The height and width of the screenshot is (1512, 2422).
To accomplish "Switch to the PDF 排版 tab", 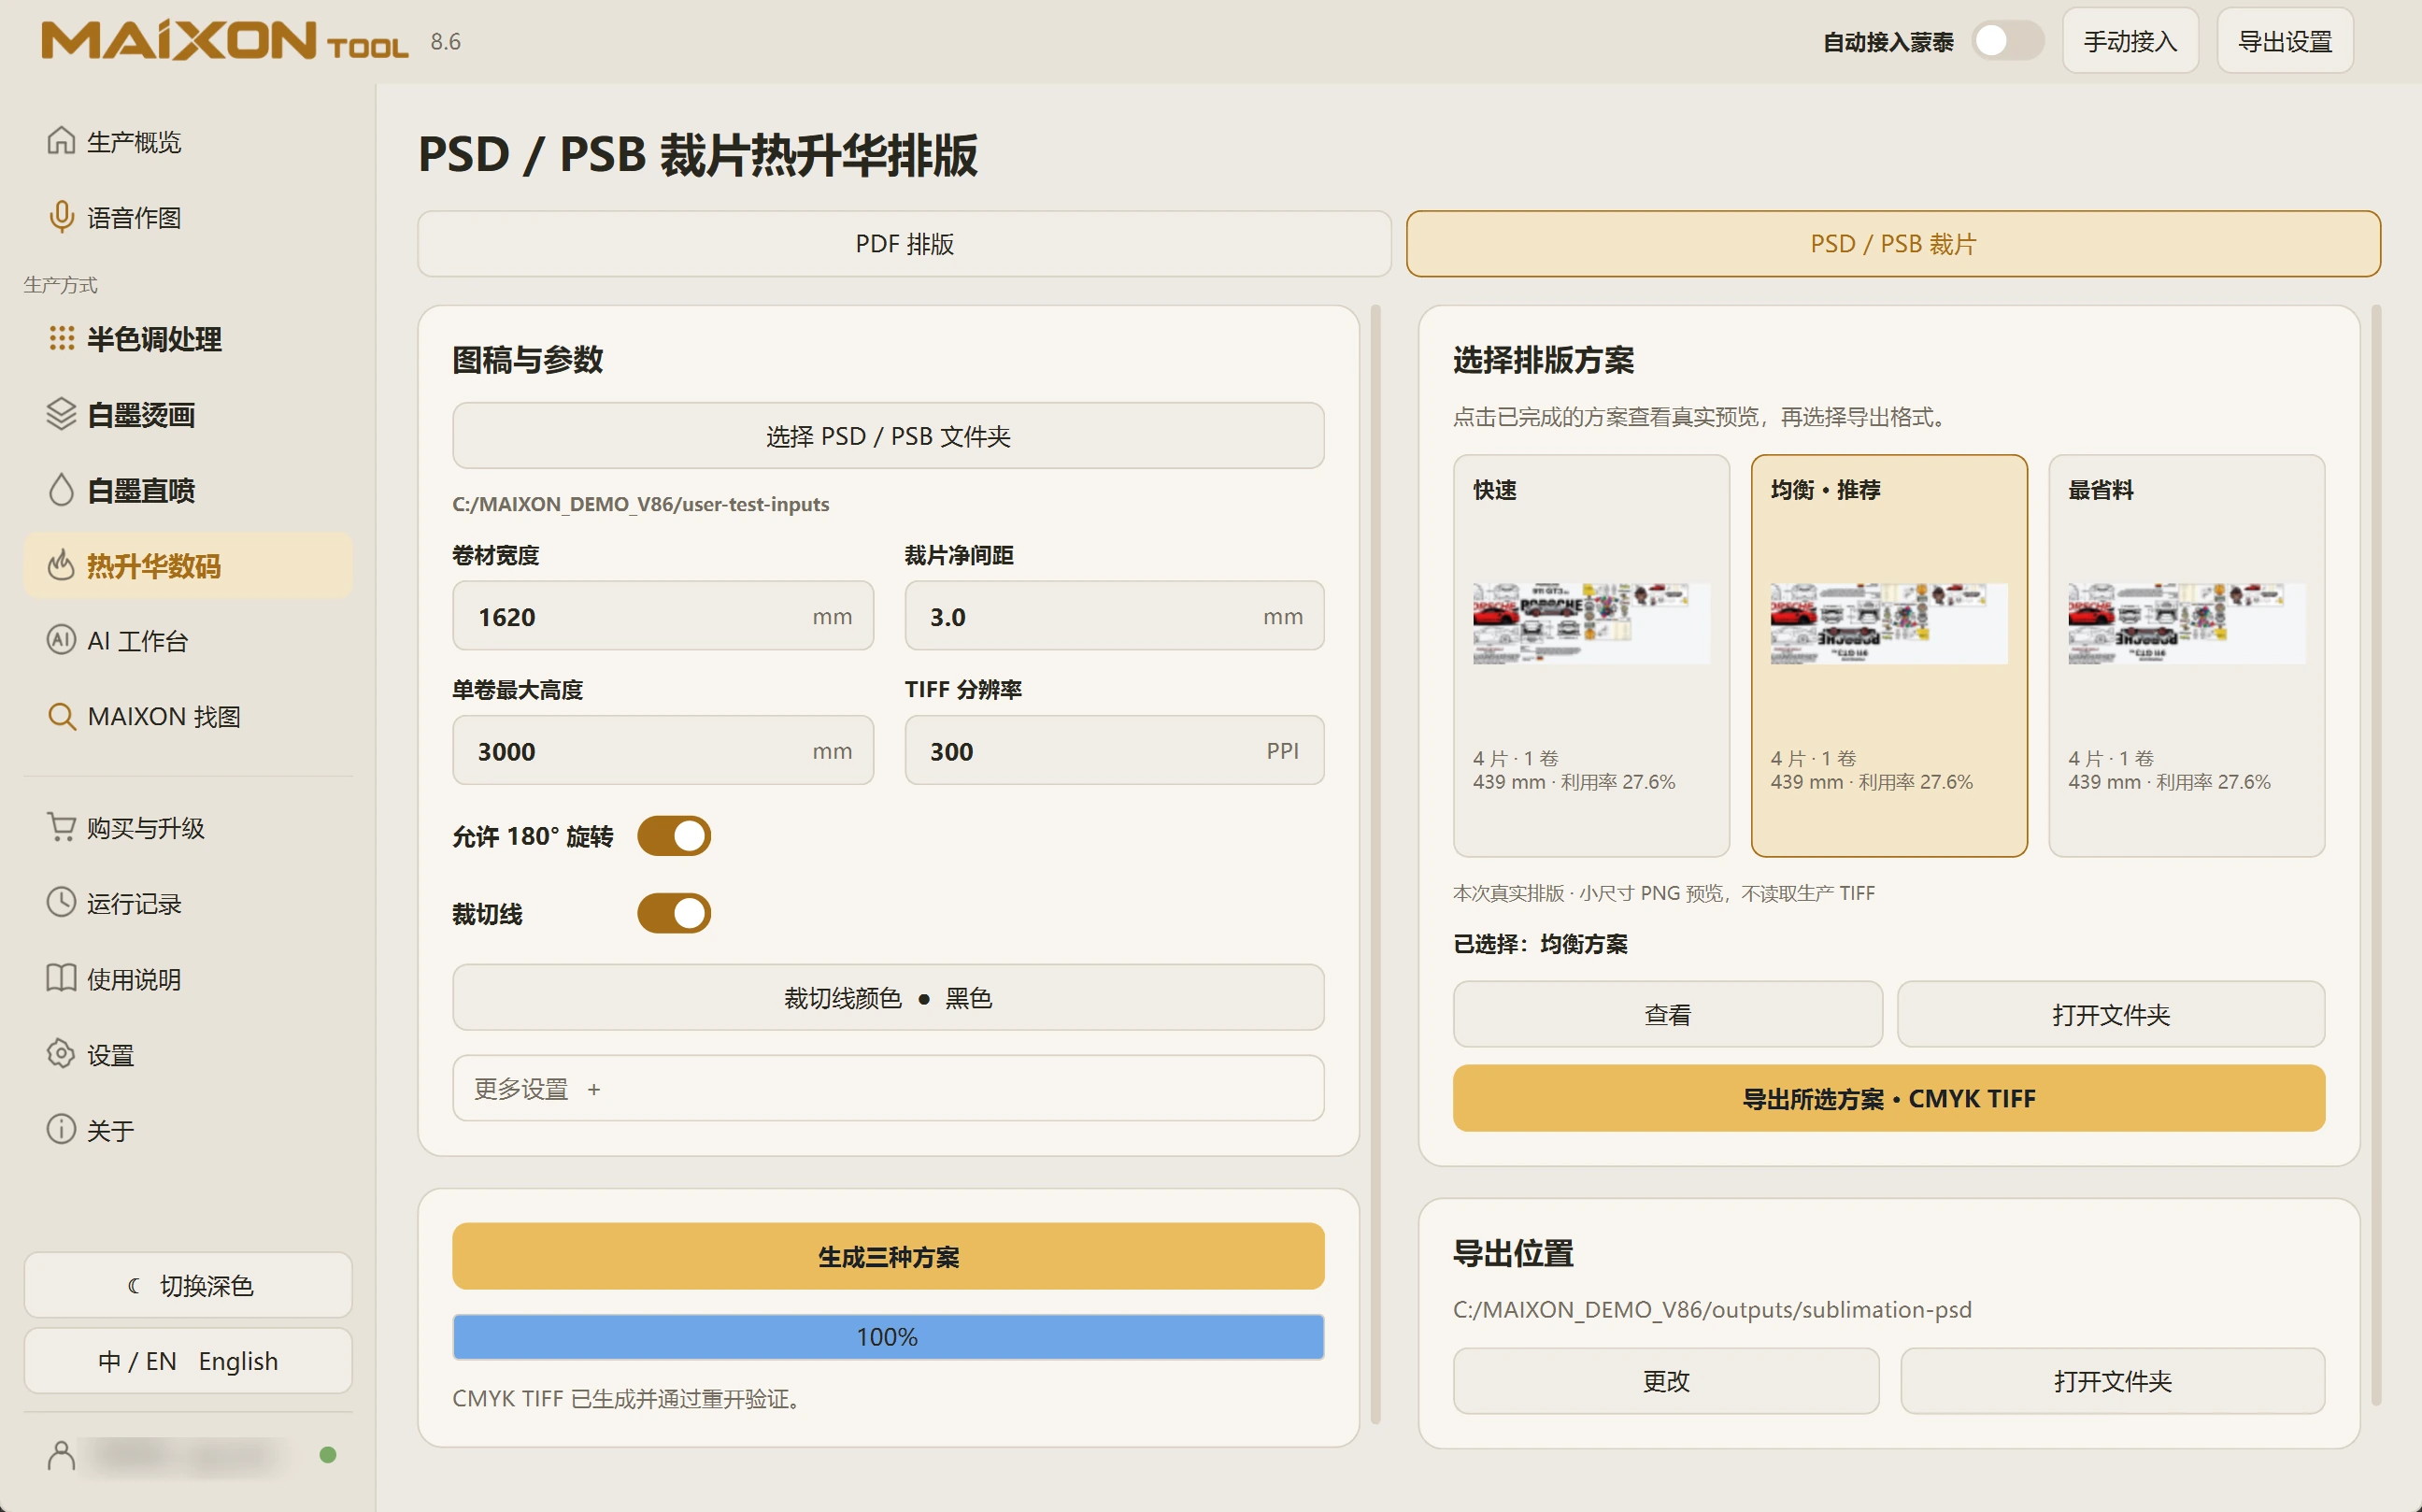I will coord(904,243).
